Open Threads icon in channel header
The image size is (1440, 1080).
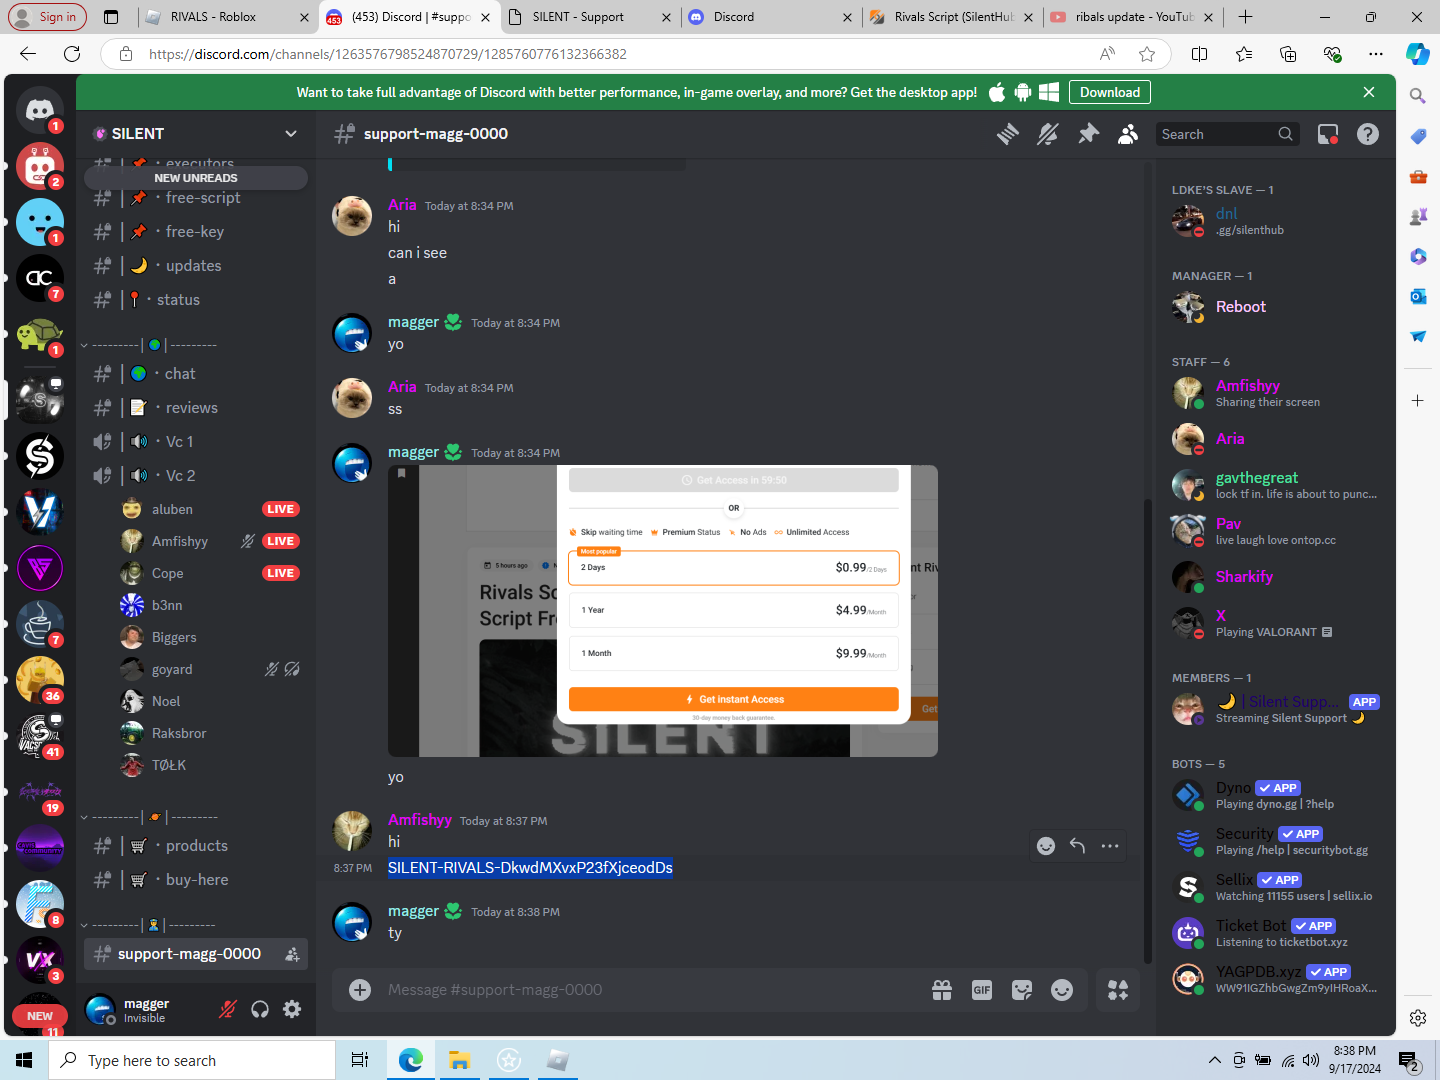[x=1008, y=134]
